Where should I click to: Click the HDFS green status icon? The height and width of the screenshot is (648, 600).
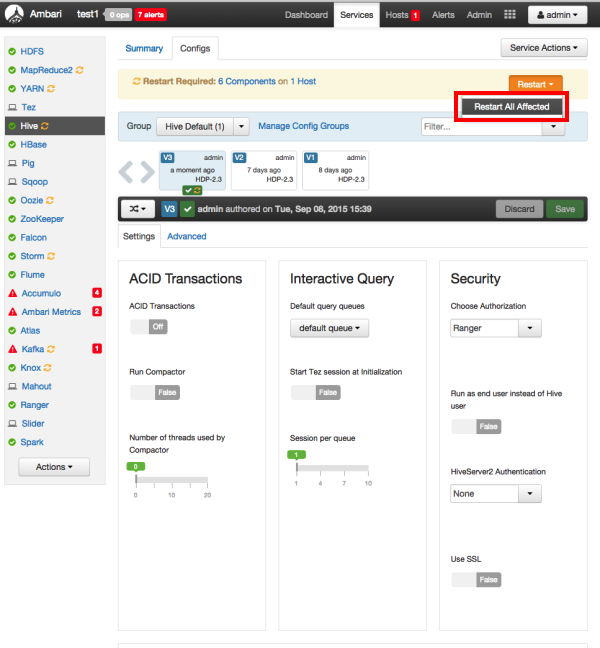[12, 51]
